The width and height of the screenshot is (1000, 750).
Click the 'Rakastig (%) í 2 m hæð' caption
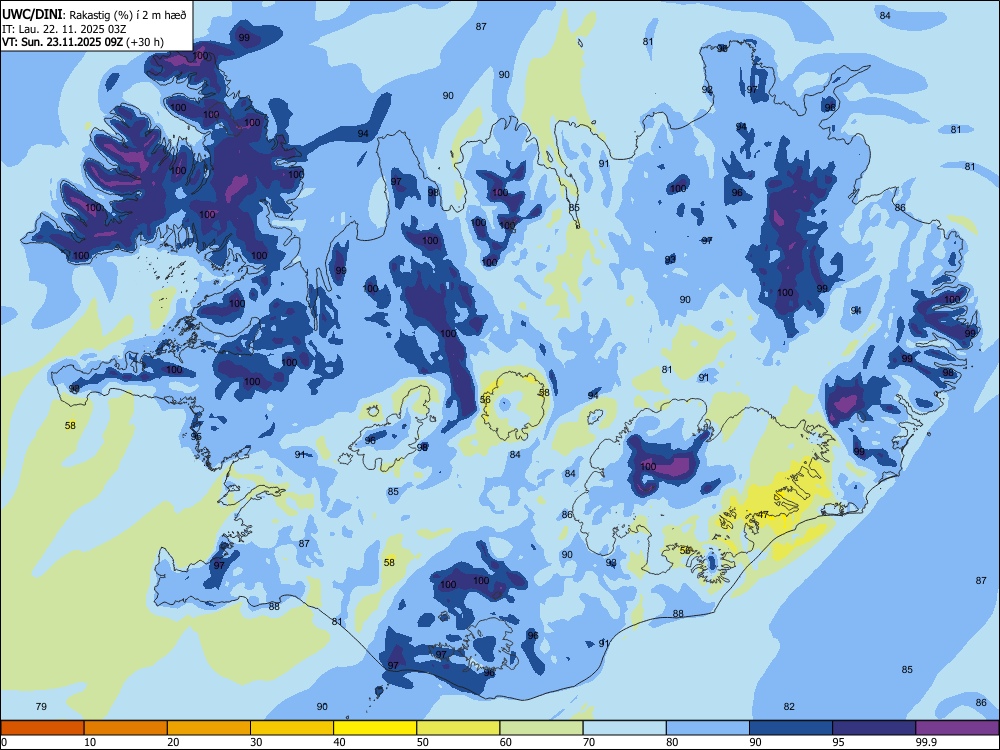tap(128, 15)
